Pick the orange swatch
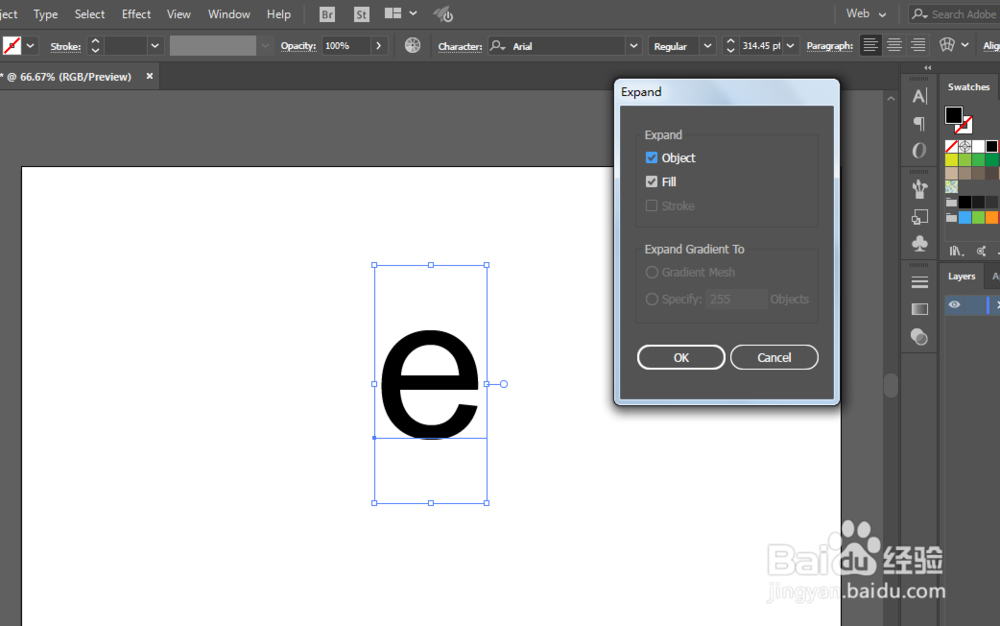 [x=992, y=218]
